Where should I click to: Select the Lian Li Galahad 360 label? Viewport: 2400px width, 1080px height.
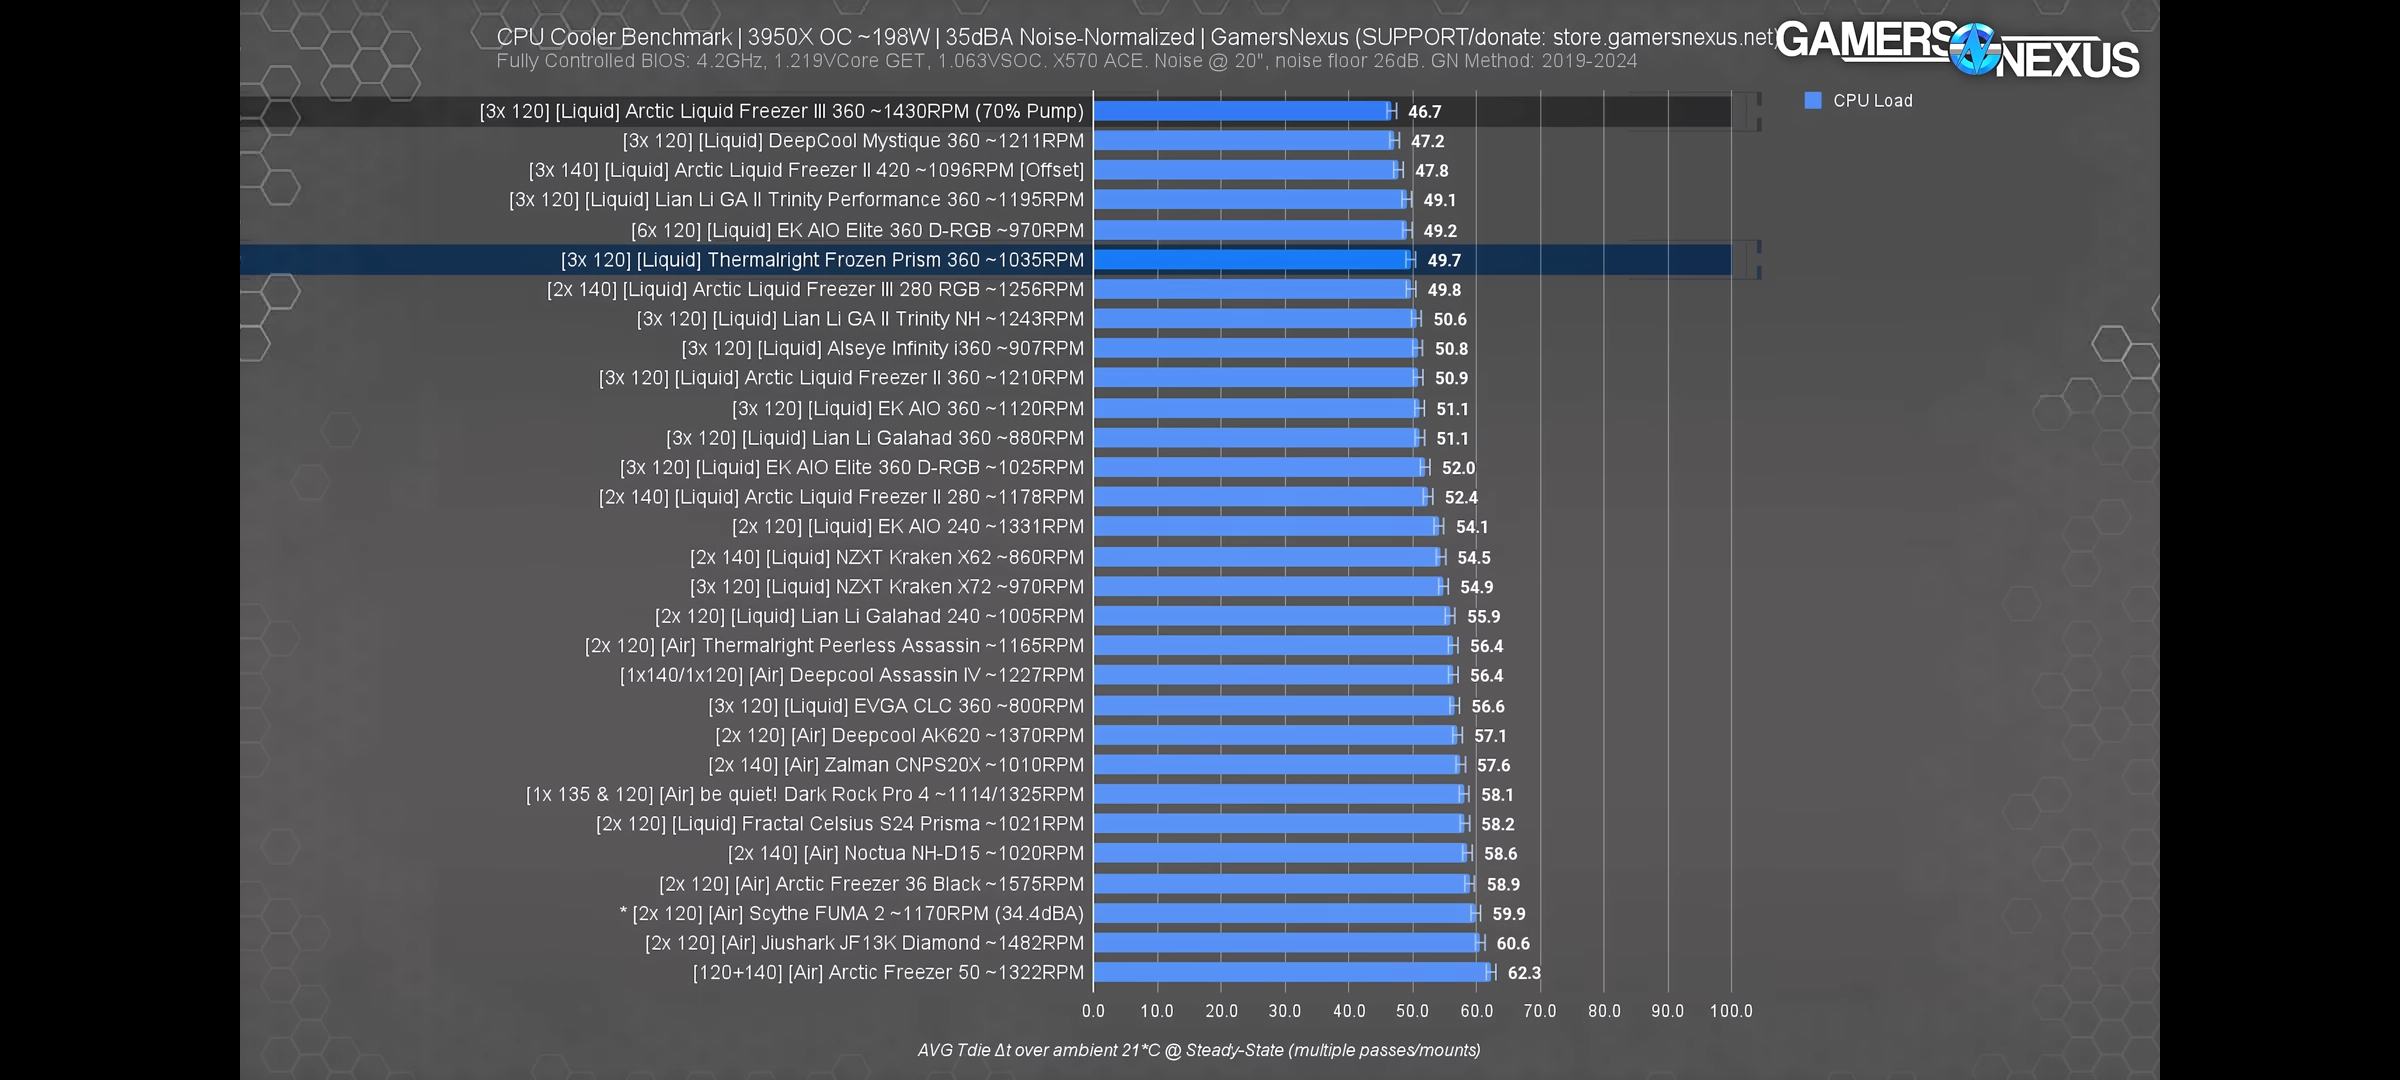tap(875, 438)
